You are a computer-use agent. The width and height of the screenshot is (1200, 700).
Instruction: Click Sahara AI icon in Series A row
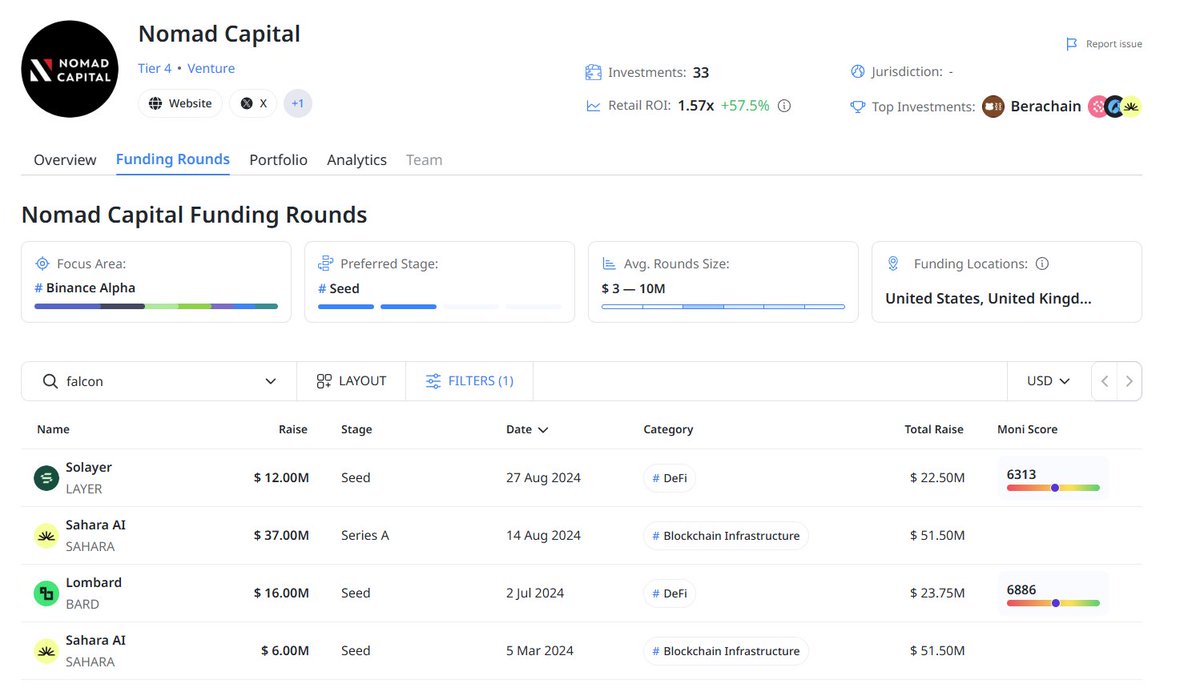pos(46,536)
